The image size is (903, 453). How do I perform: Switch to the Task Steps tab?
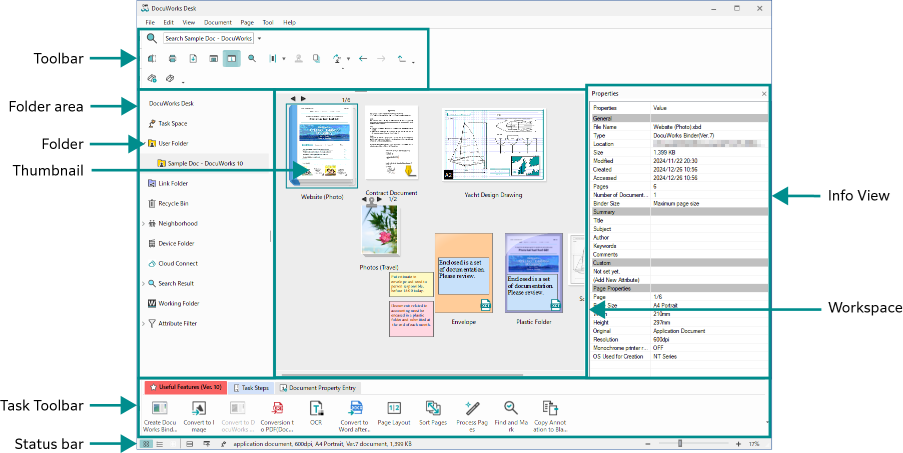pyautogui.click(x=252, y=387)
